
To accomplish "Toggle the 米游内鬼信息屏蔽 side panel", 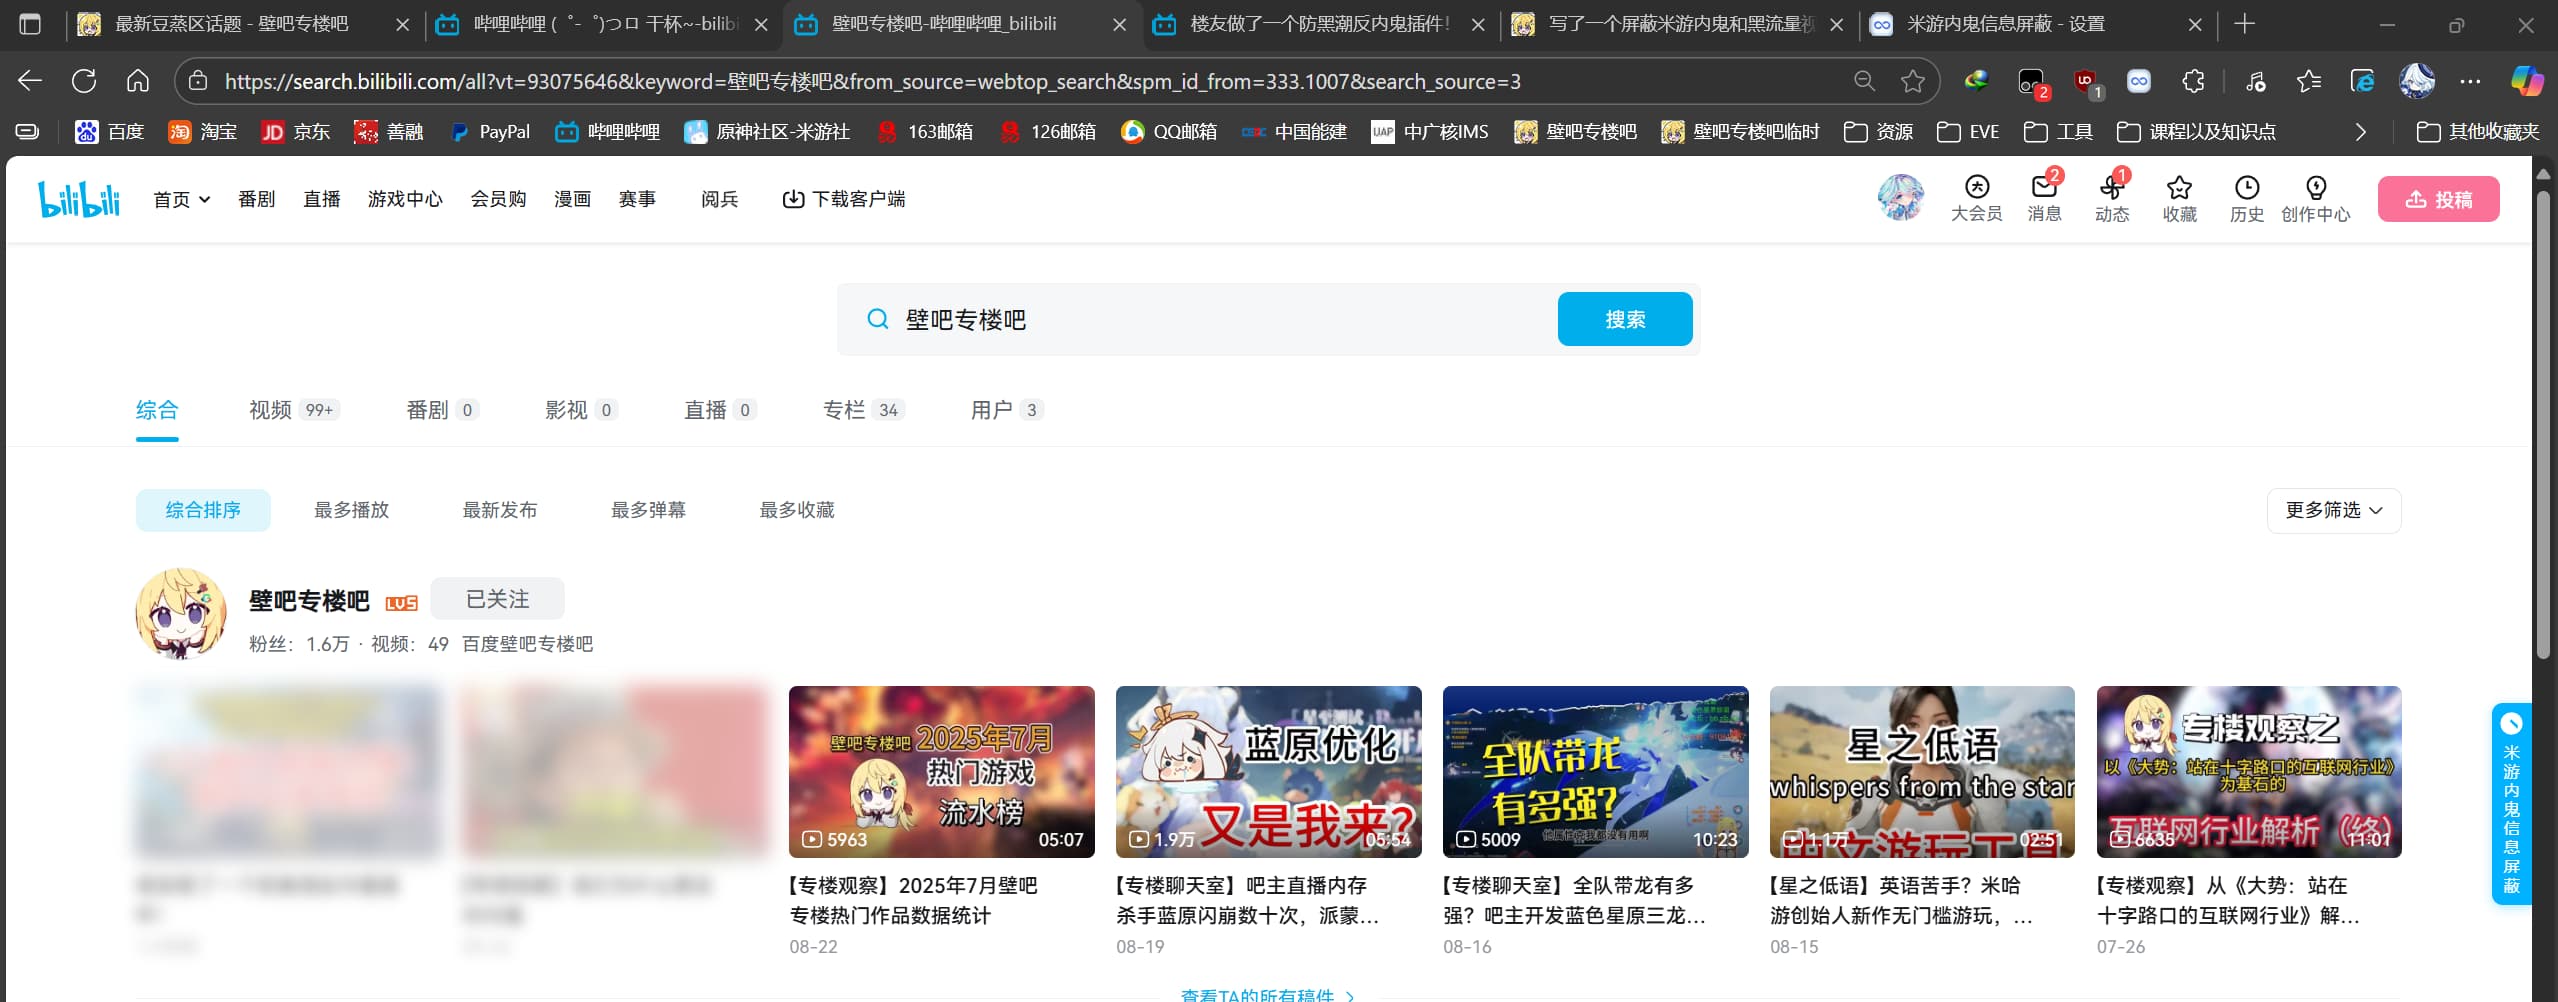I will (x=2510, y=804).
